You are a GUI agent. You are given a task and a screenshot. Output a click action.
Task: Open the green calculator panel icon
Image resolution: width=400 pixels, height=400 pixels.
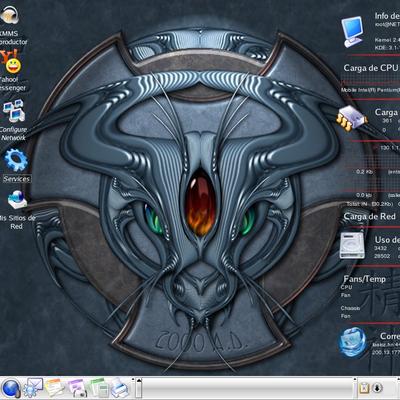tap(98, 388)
